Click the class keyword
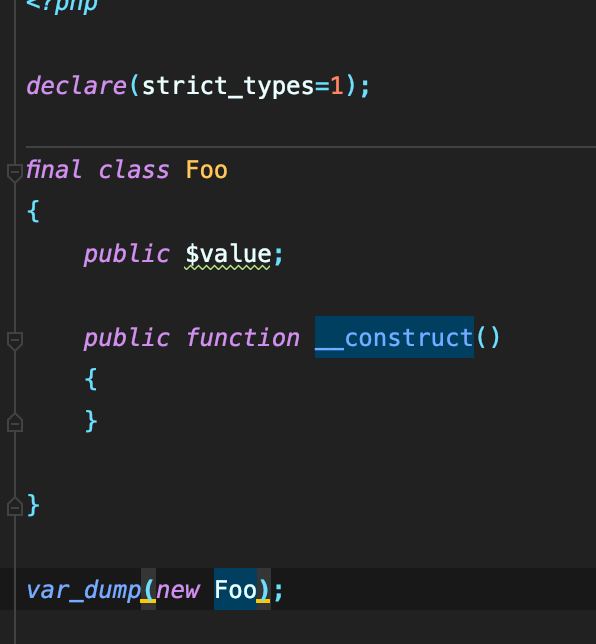Screen dimensions: 596x644 pos(134,170)
